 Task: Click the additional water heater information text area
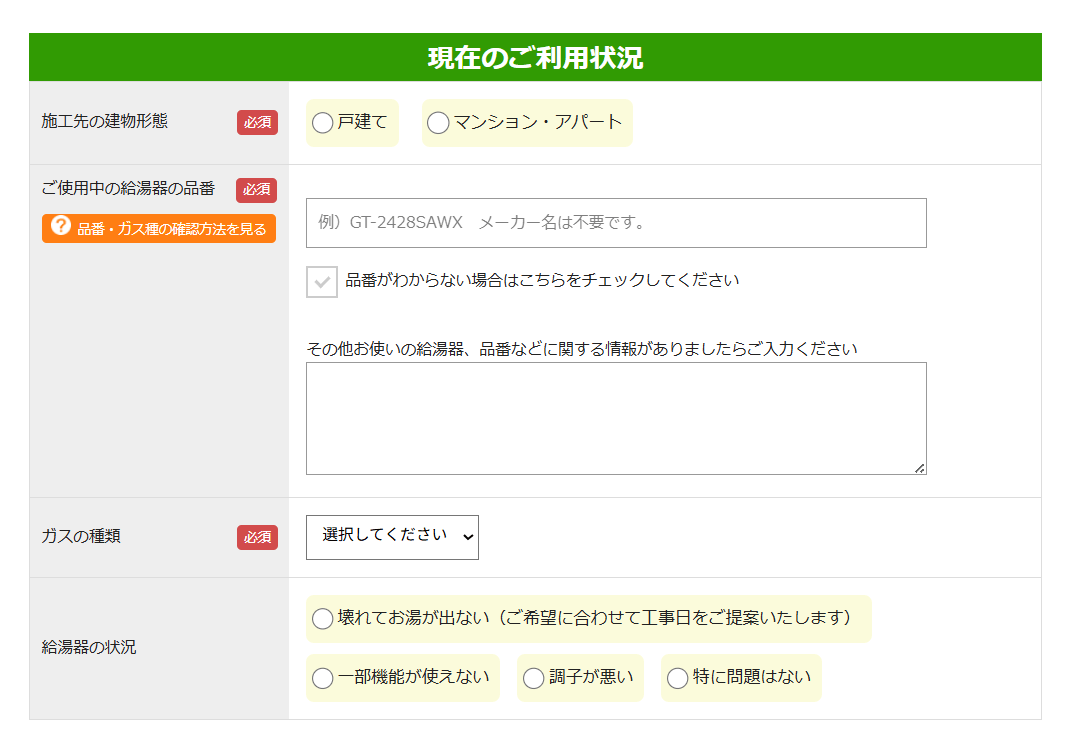click(x=616, y=418)
